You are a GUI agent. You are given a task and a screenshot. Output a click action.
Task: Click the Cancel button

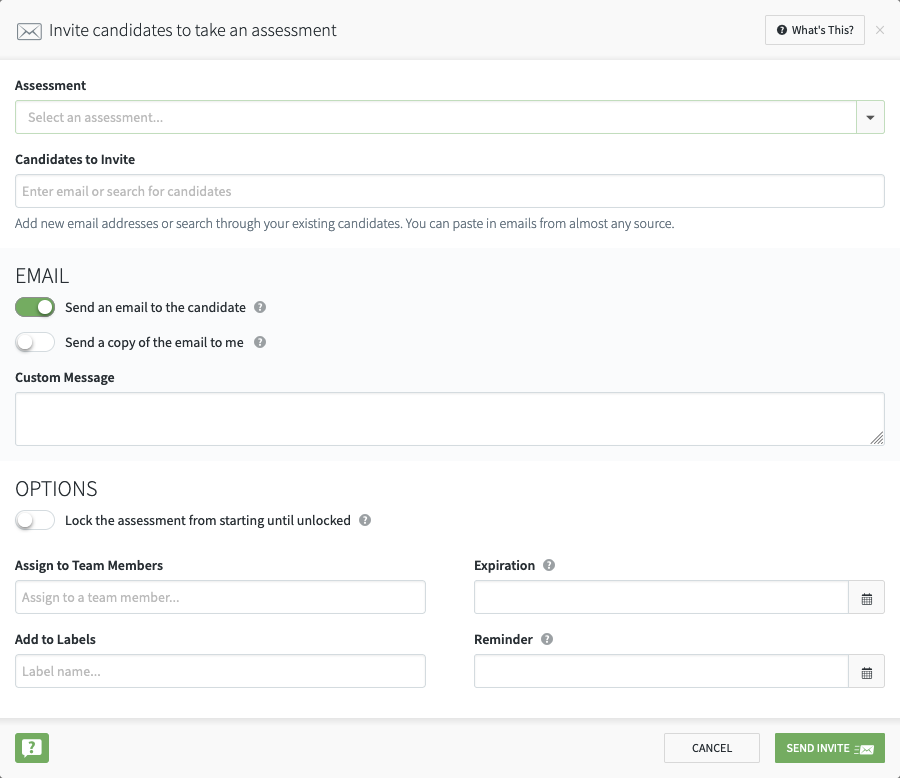click(712, 747)
